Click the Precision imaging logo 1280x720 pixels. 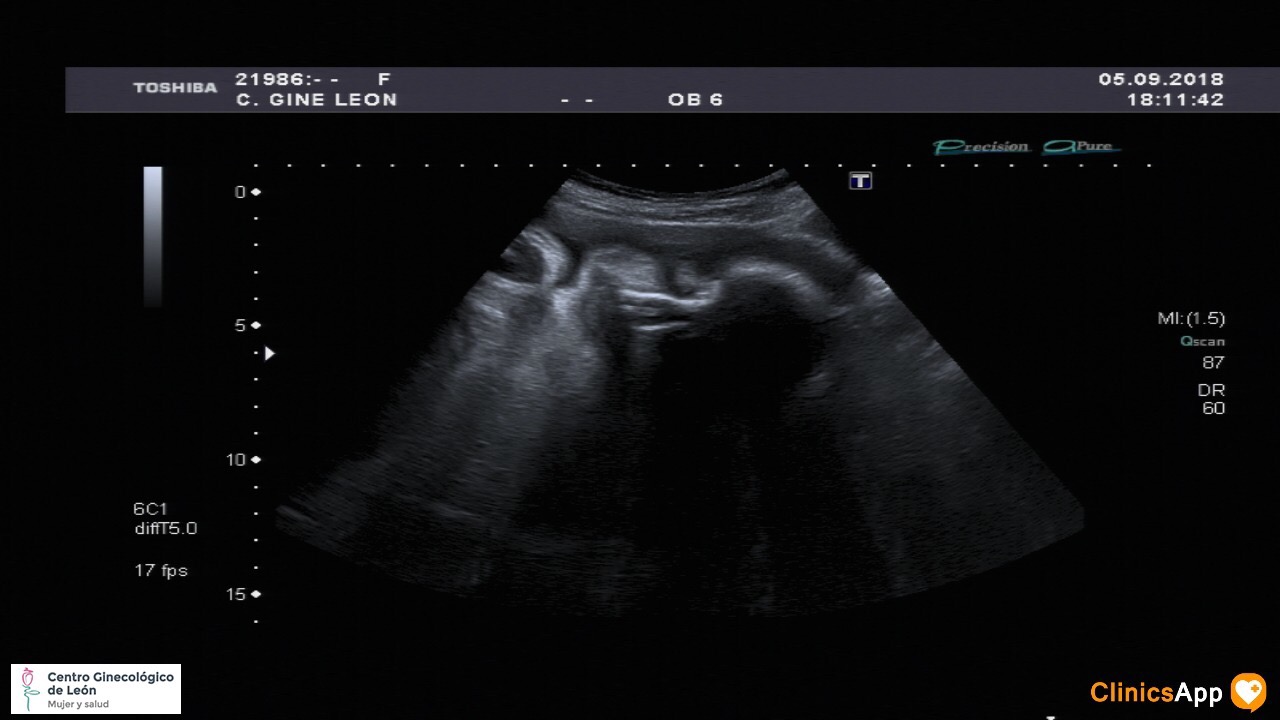981,147
